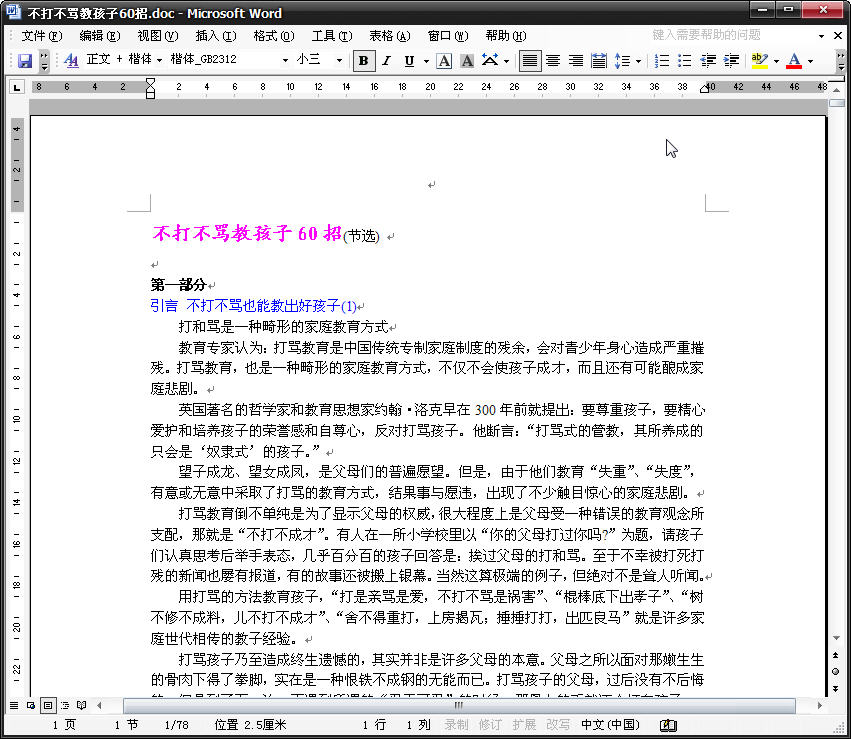Viewport: 851px width, 739px height.
Task: Open the 视图 menu
Action: click(157, 36)
